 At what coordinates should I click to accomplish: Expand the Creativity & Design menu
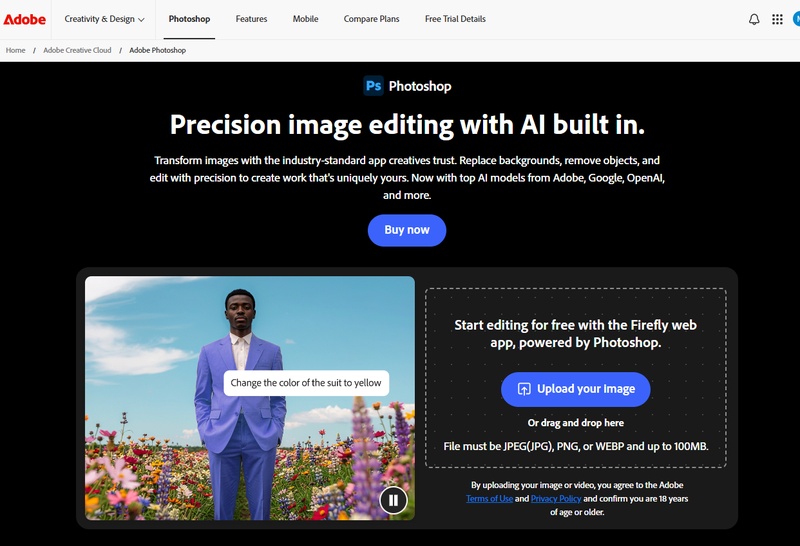click(x=104, y=19)
